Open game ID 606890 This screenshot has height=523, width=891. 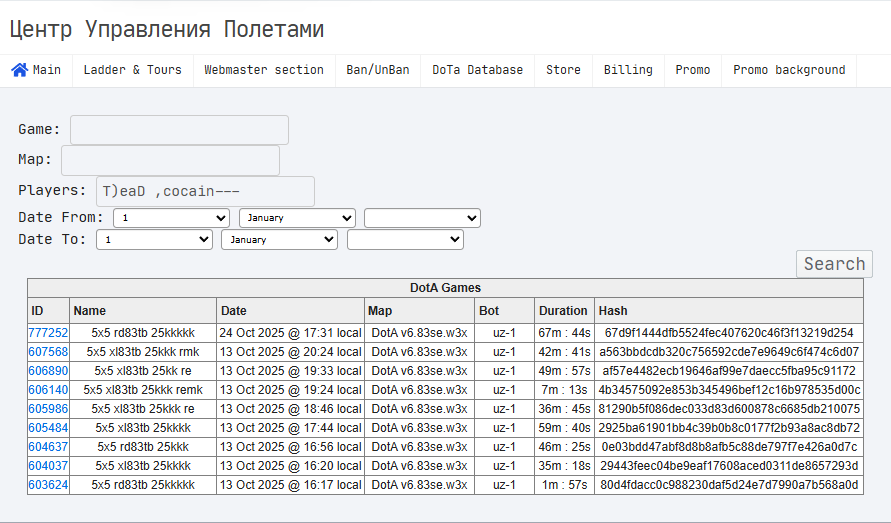(48, 371)
